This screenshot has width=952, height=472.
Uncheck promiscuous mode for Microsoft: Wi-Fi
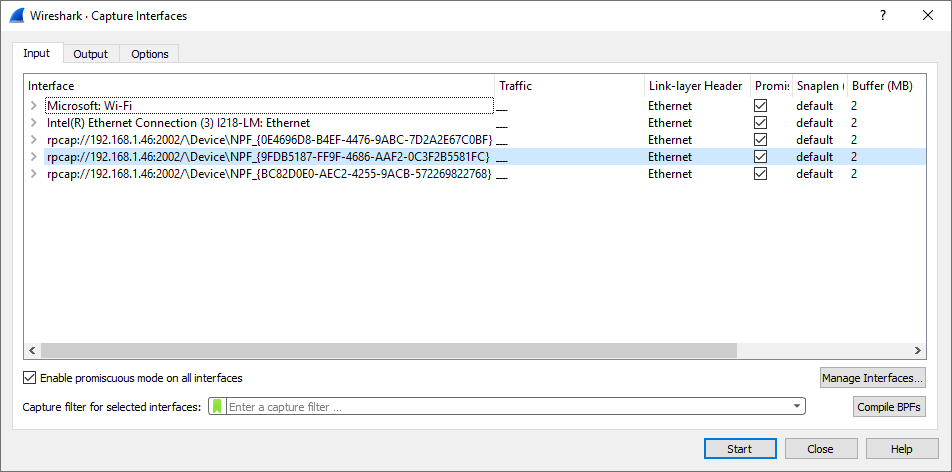point(760,106)
